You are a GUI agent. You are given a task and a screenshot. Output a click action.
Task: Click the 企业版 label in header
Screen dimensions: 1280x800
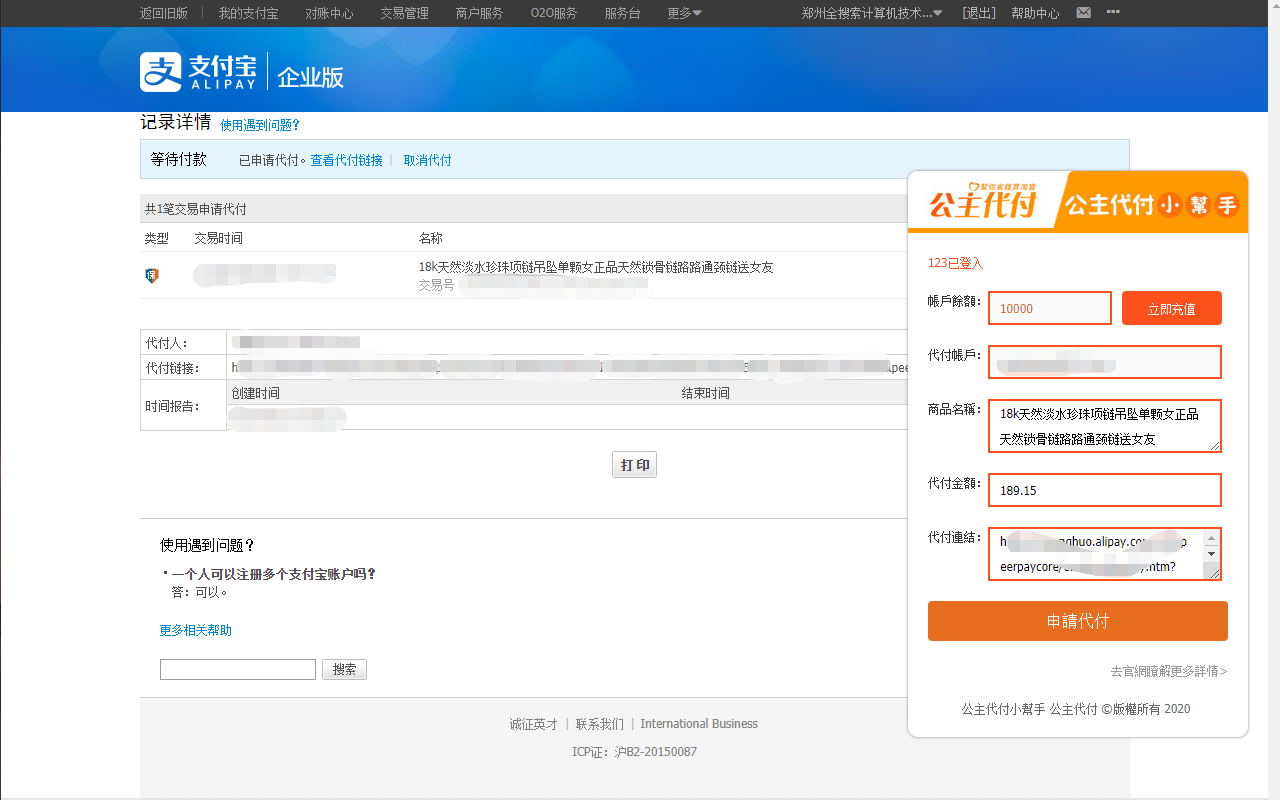(x=311, y=77)
